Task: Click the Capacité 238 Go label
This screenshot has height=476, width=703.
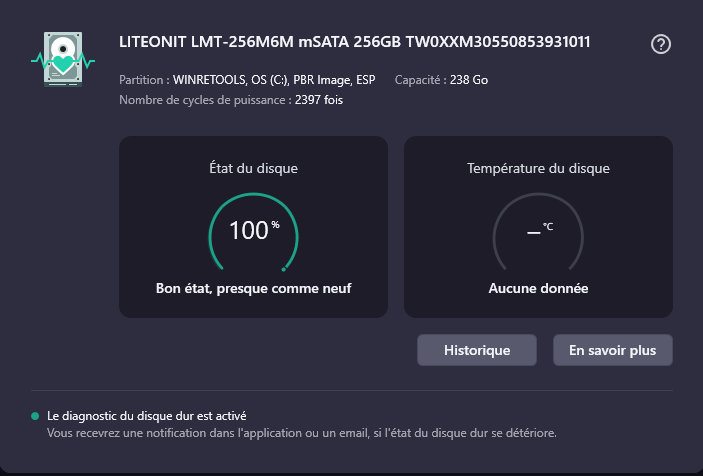Action: coord(441,79)
